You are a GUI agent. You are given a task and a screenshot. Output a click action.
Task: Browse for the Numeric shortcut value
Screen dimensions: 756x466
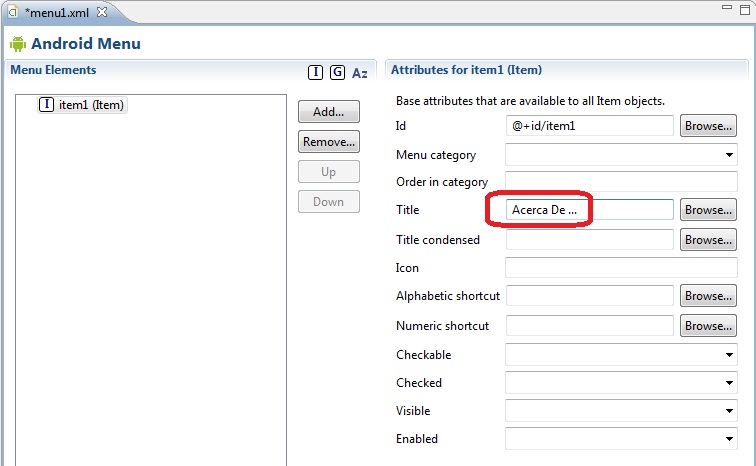(x=708, y=326)
